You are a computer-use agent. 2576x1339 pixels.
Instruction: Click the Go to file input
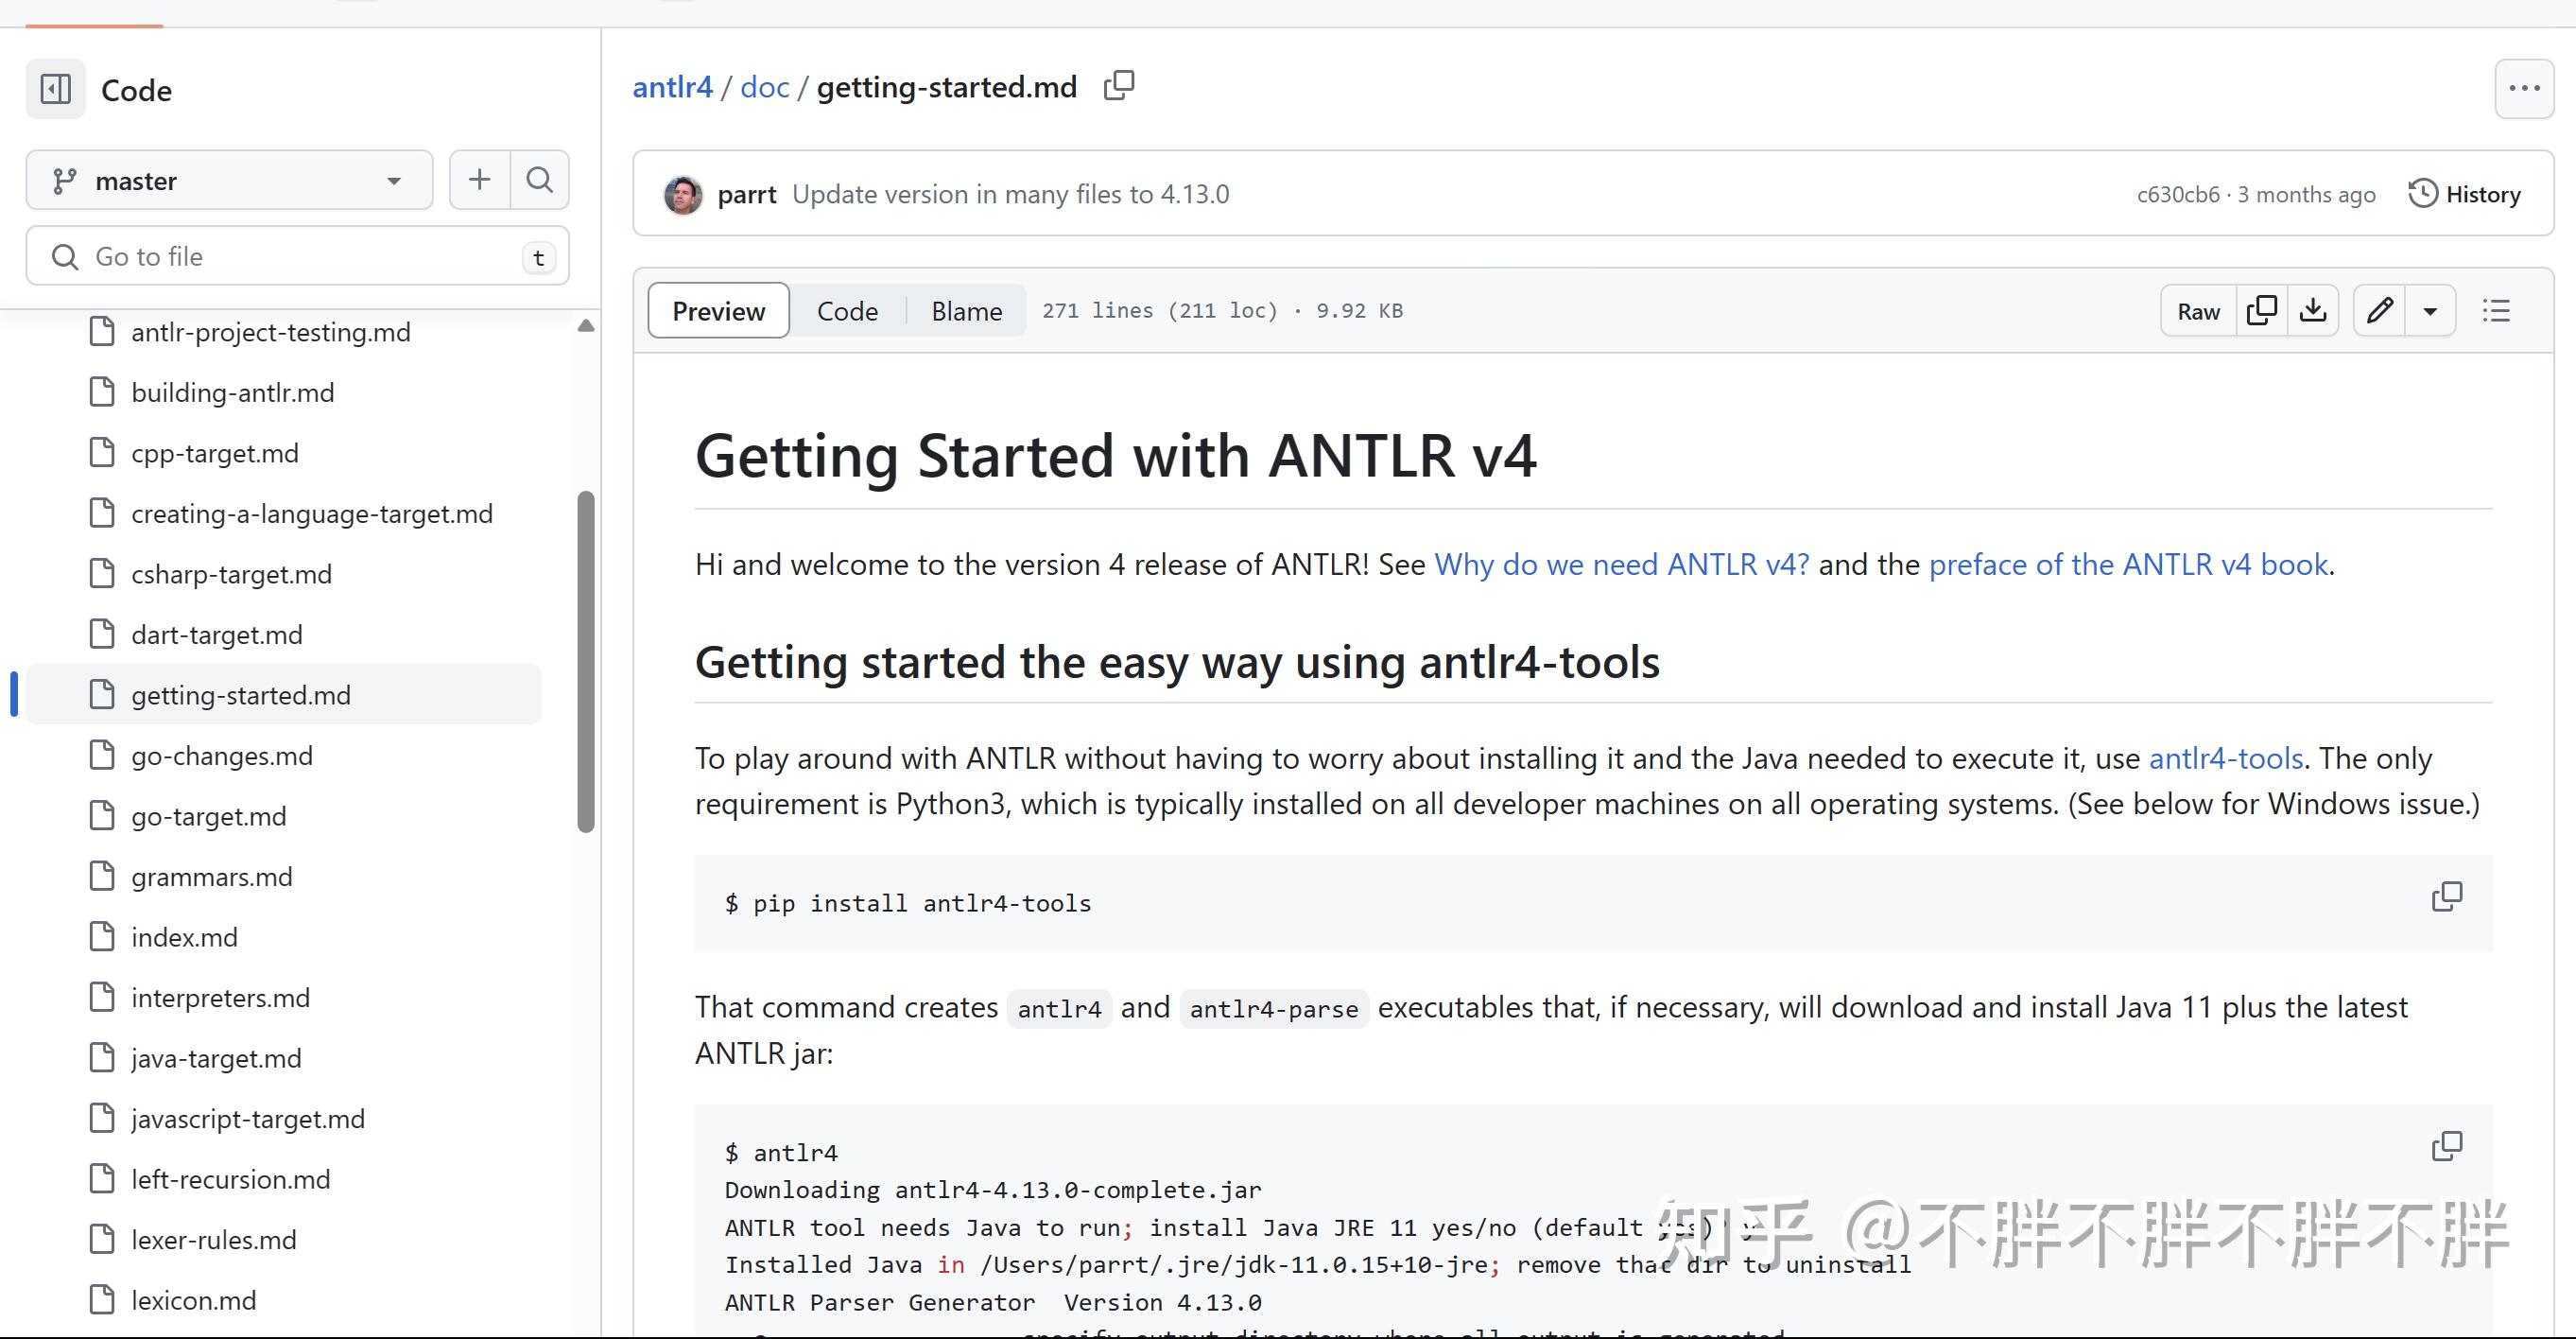coord(298,257)
